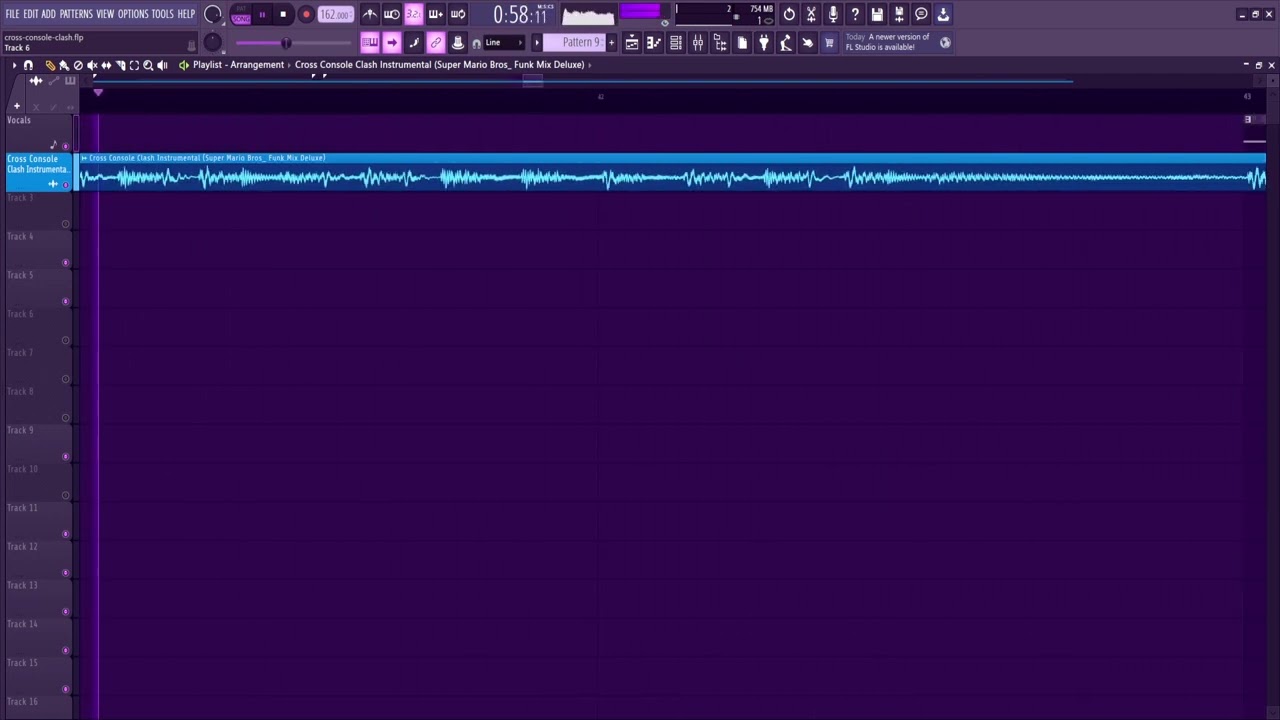Screen dimensions: 1280x720
Task: Open the PATTERNS menu
Action: tap(76, 14)
